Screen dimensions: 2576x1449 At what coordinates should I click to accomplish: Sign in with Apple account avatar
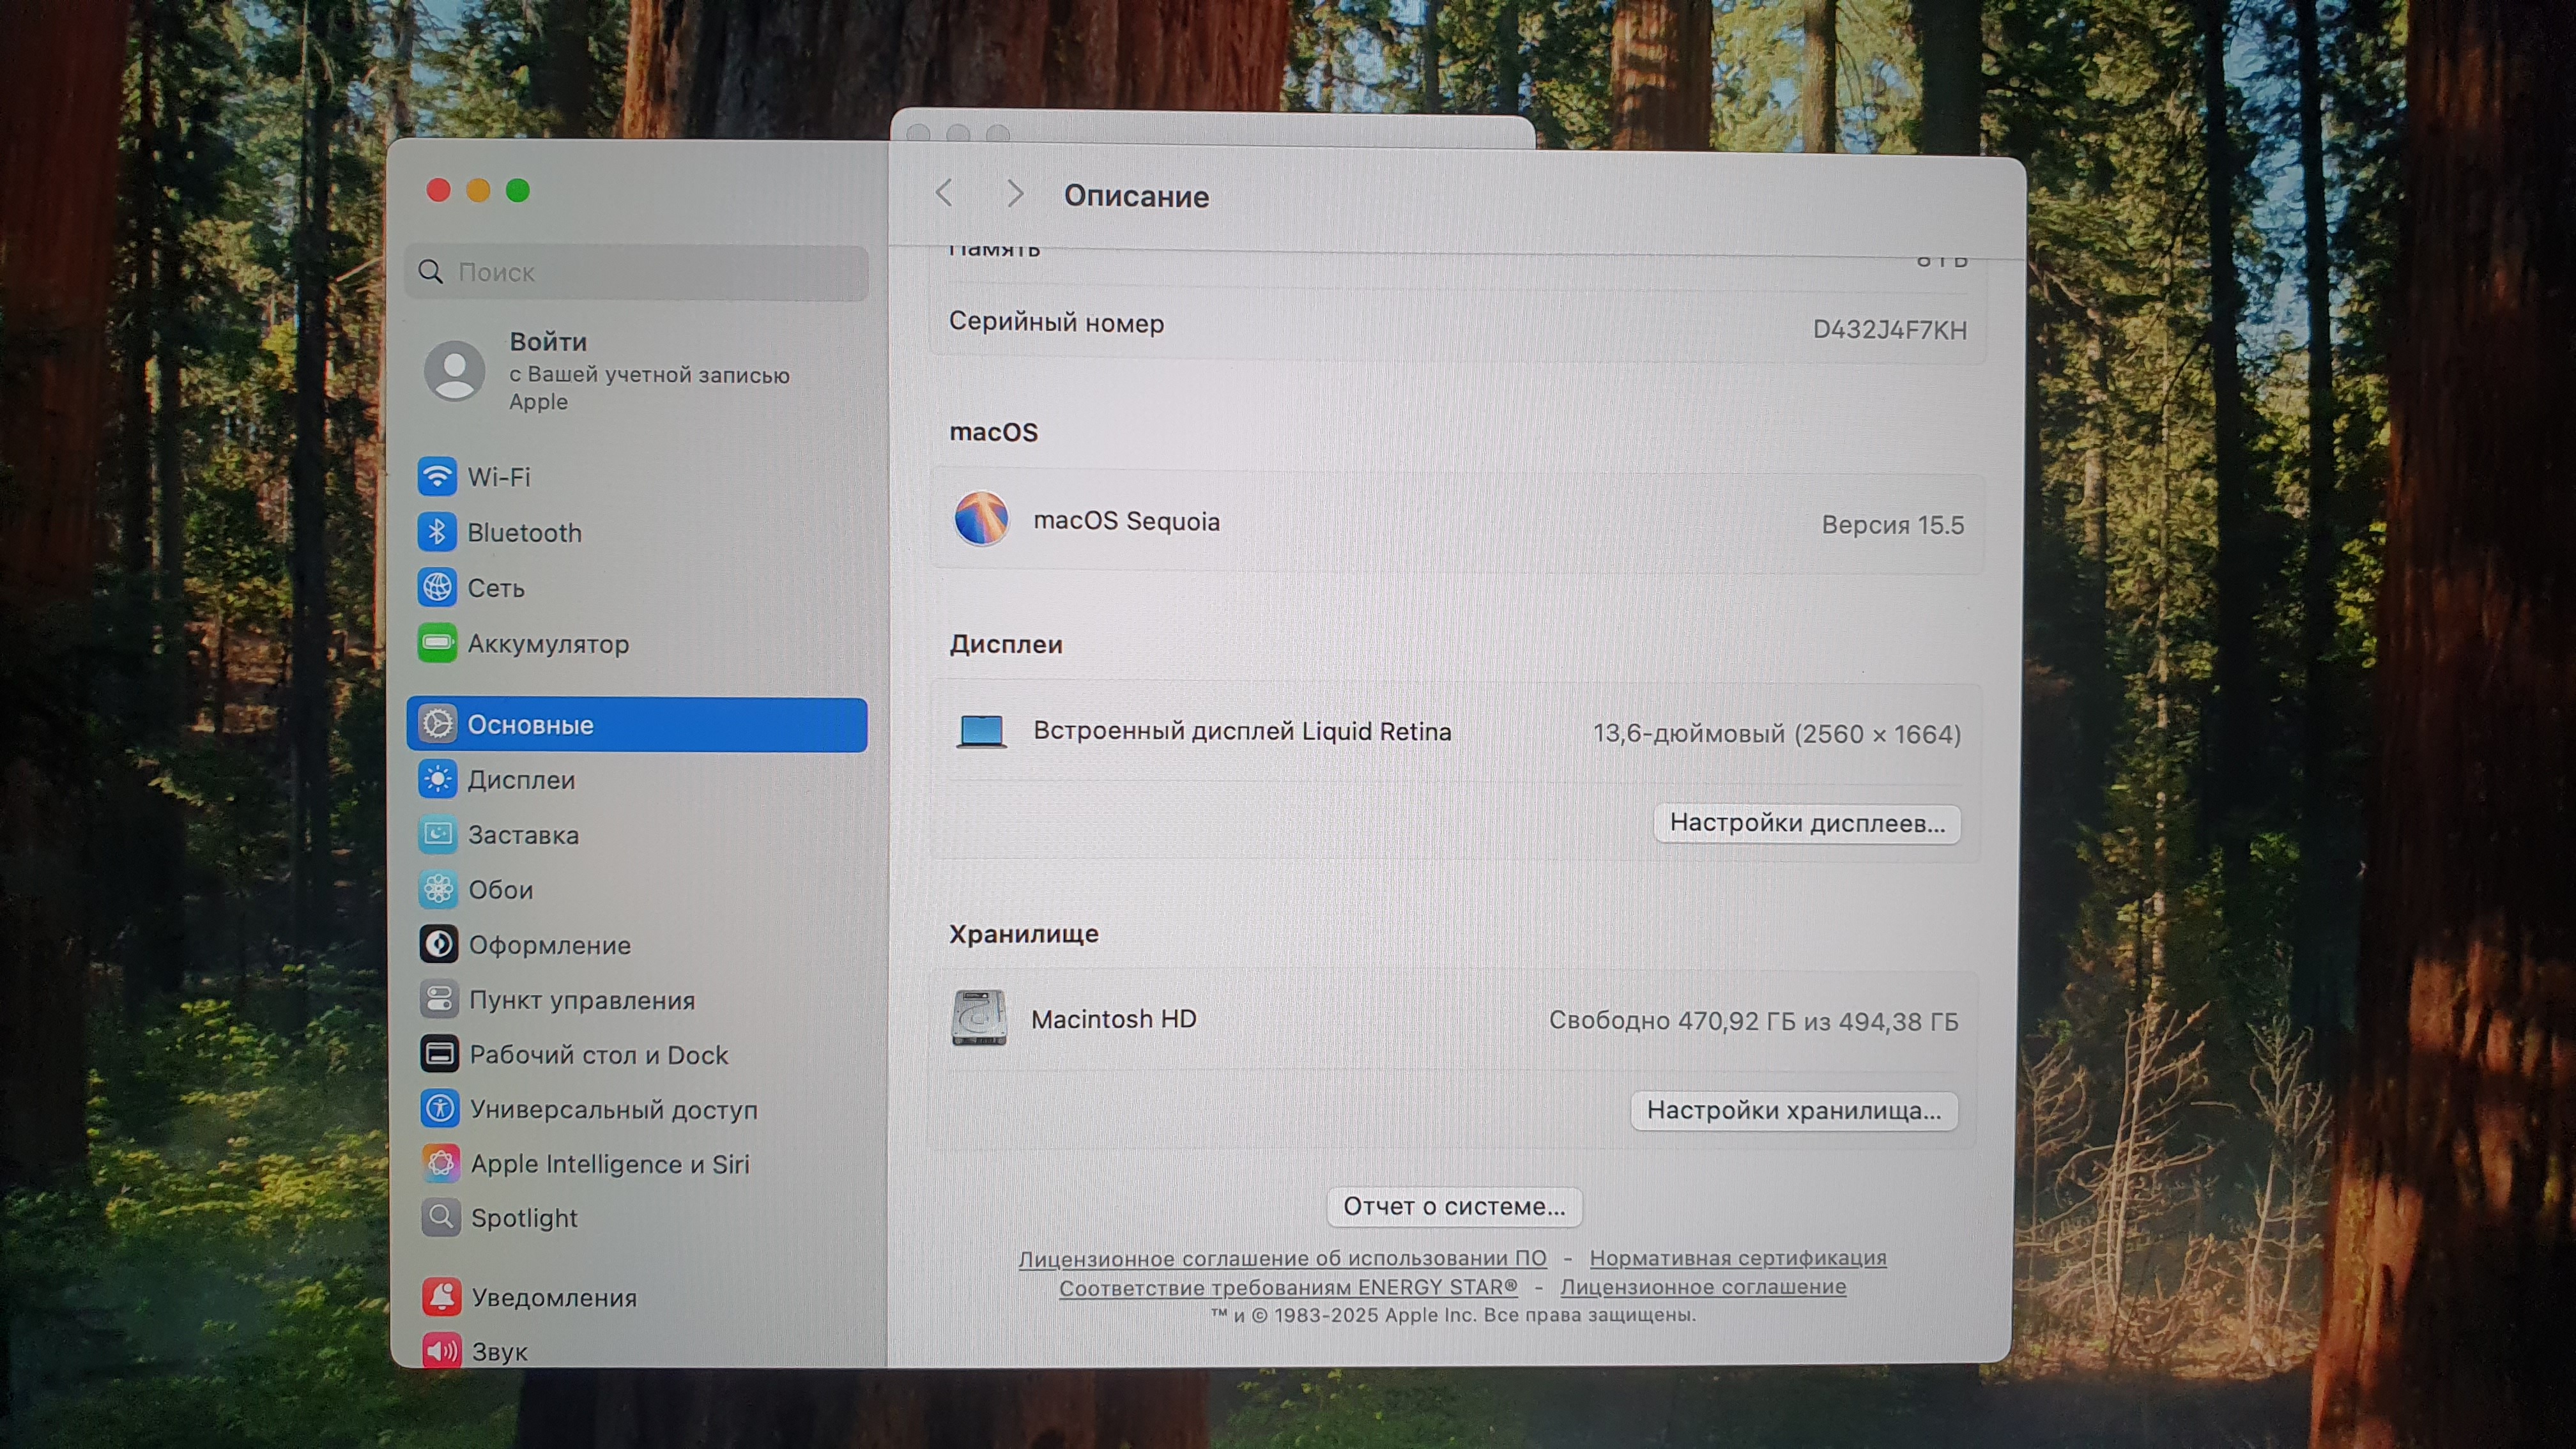coord(455,370)
